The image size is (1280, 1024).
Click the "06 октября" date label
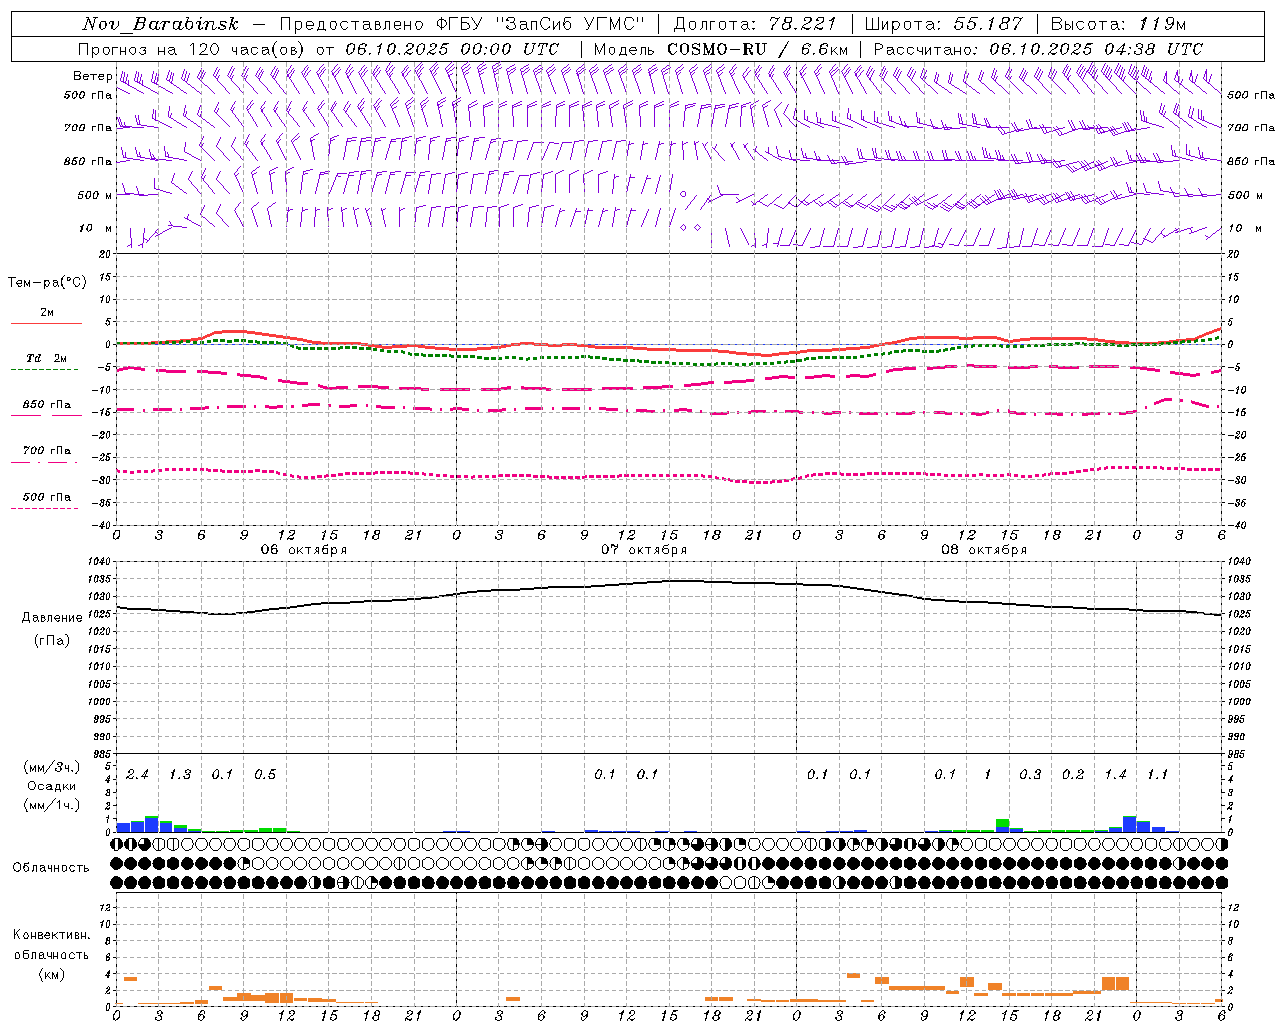[x=304, y=550]
